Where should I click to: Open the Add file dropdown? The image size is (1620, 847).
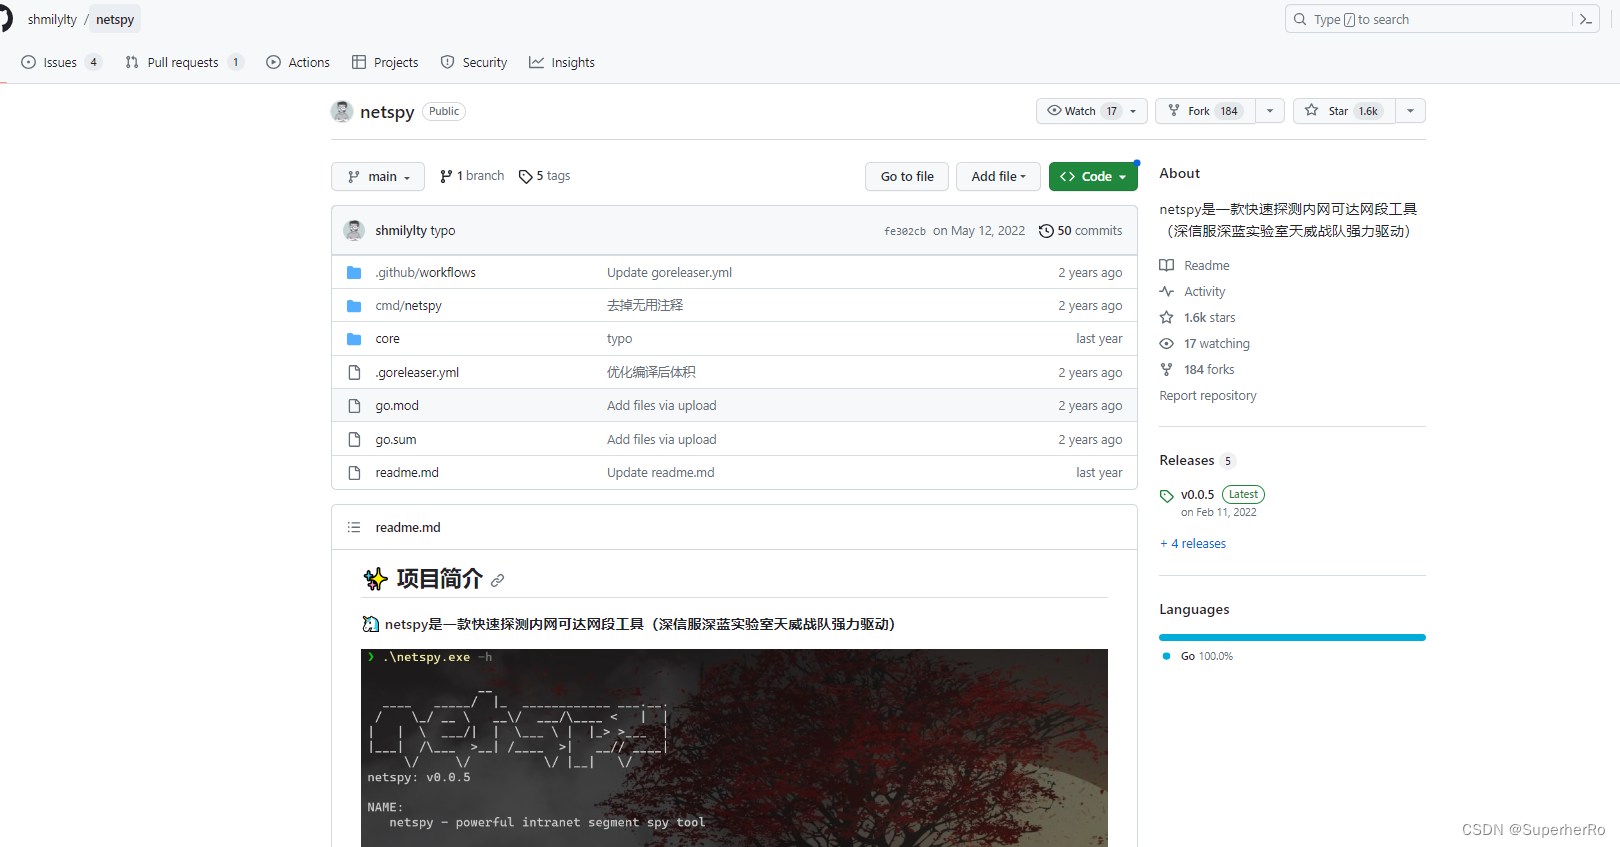click(998, 176)
